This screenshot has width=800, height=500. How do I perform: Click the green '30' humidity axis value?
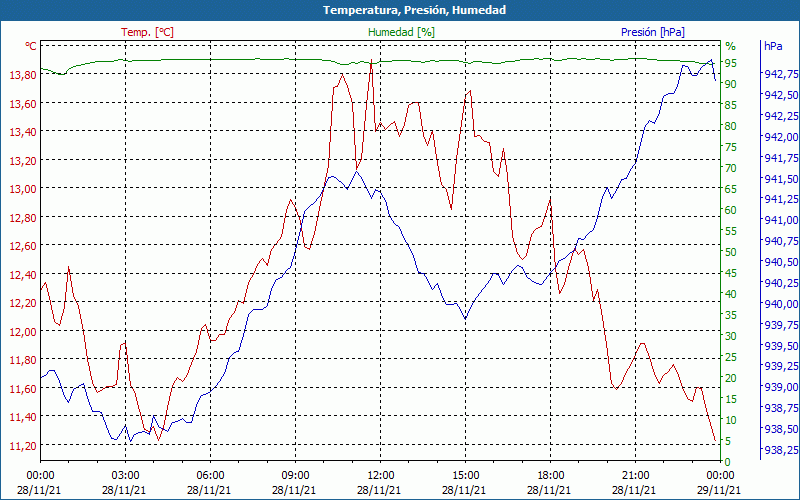click(x=731, y=336)
